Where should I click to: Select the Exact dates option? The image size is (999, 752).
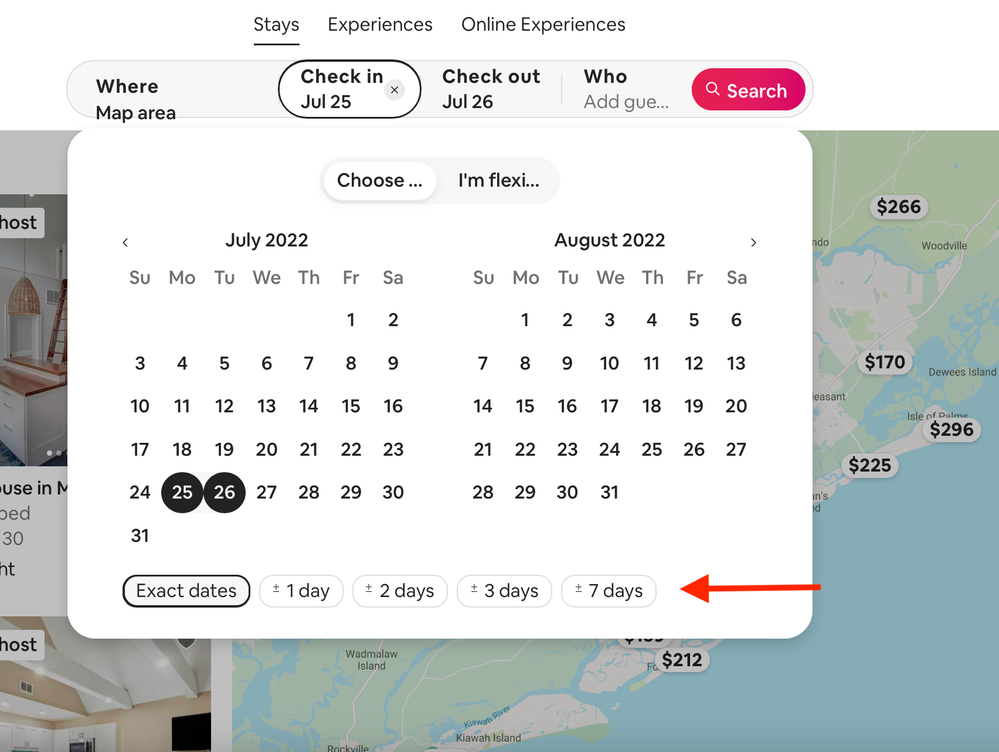click(186, 591)
